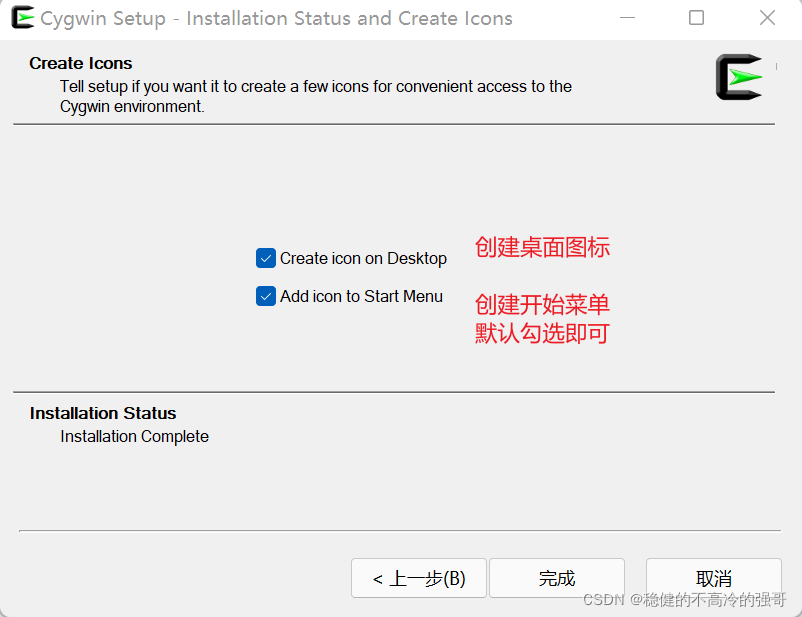Toggle the Create icon on Desktop checkbox
This screenshot has height=617, width=802.
265,258
